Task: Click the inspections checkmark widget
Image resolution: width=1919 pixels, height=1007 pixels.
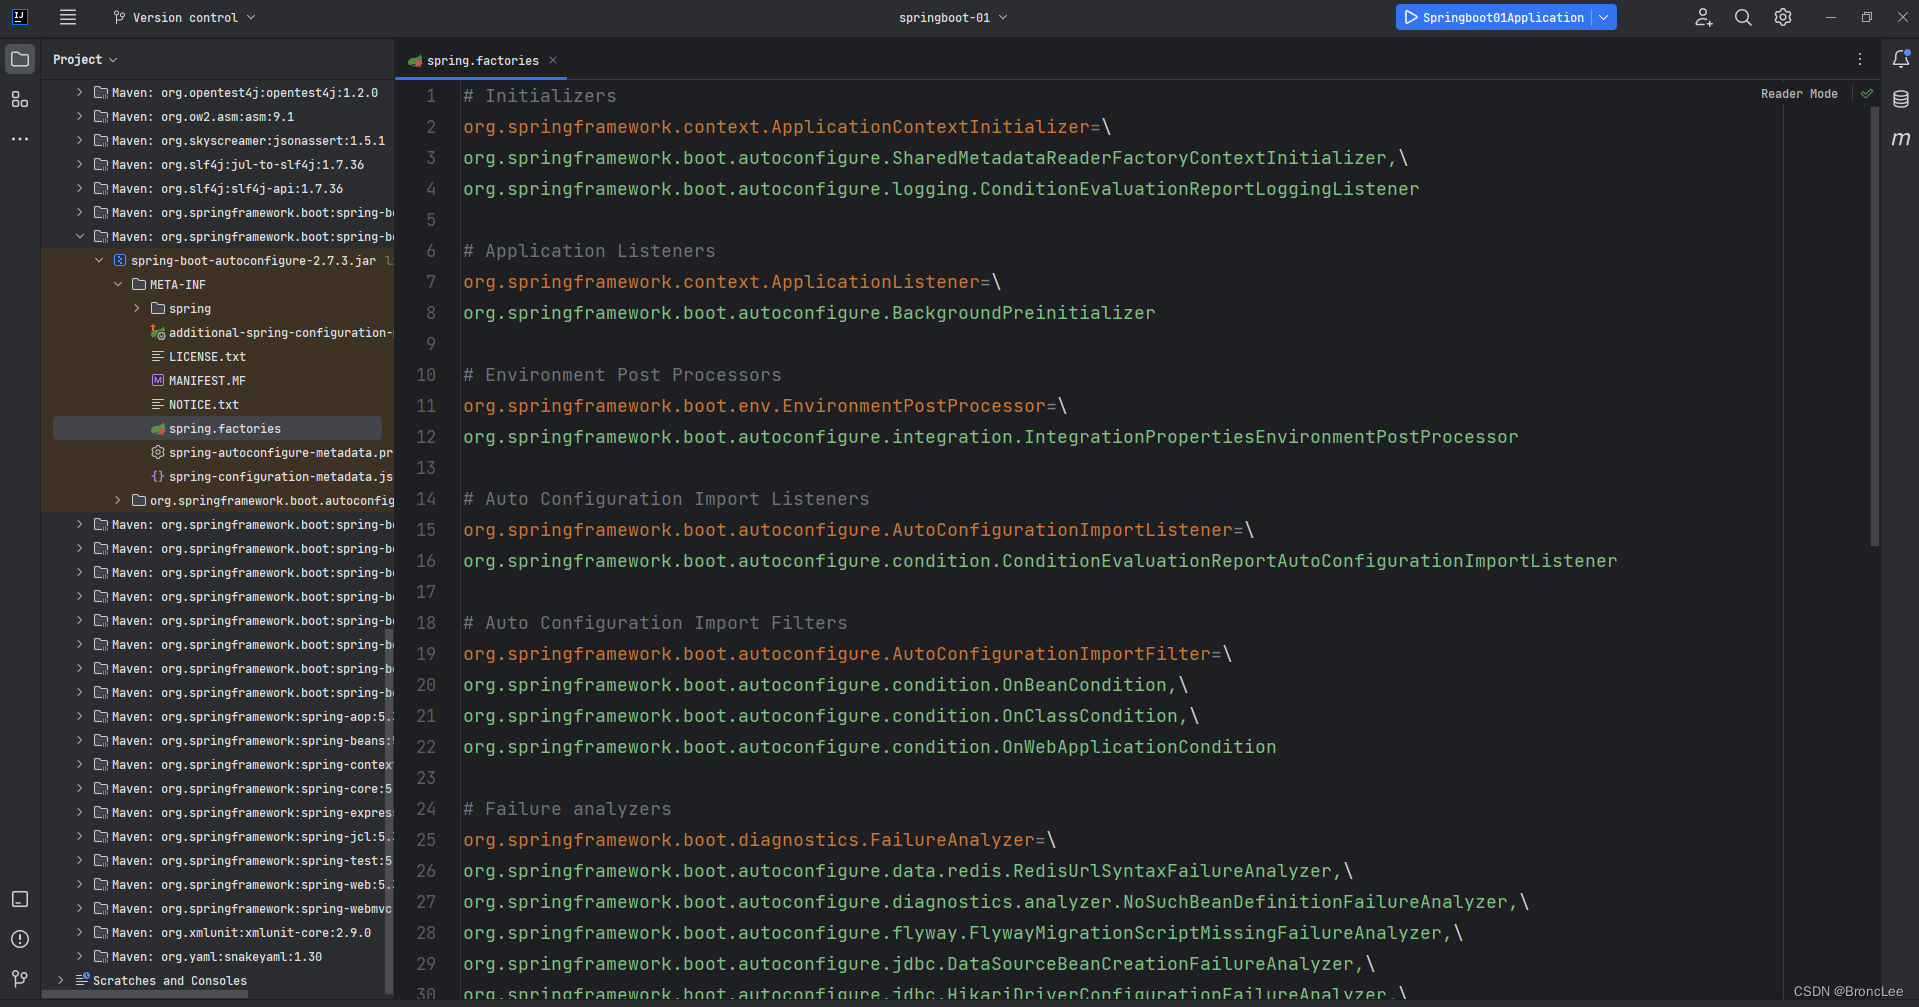Action: [1866, 93]
